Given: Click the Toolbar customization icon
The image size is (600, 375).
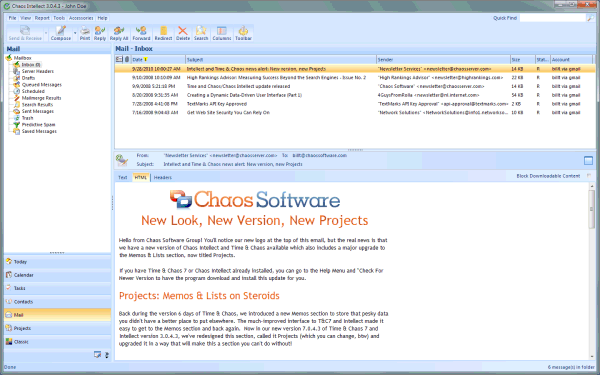Looking at the screenshot, I should 243,33.
